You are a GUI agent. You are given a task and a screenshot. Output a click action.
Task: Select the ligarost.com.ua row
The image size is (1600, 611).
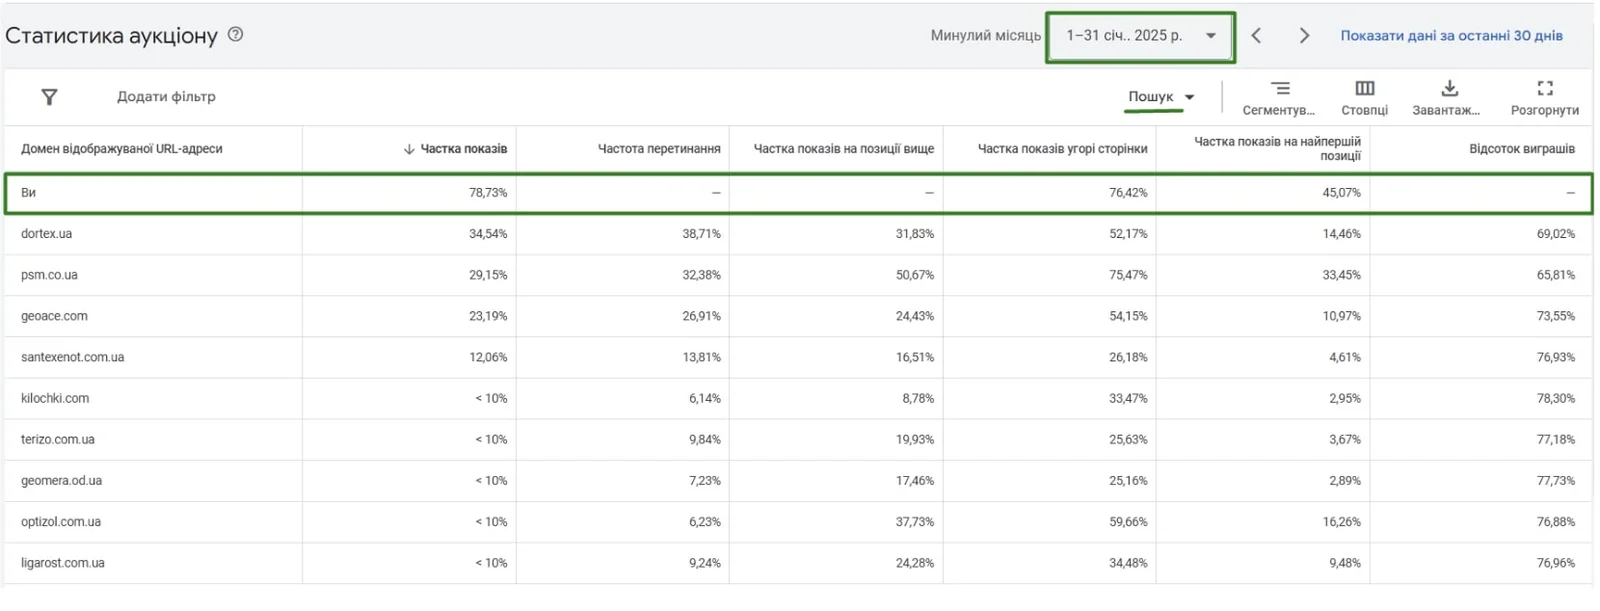[x=798, y=563]
